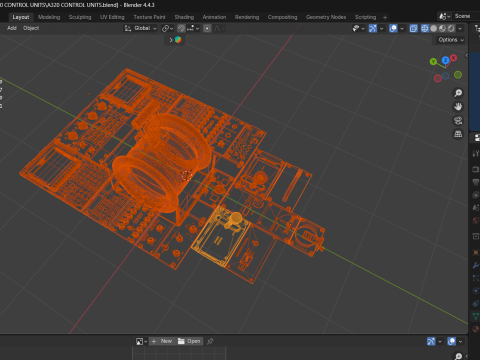Click the New image button
Image resolution: width=480 pixels, height=360 pixels.
point(162,341)
